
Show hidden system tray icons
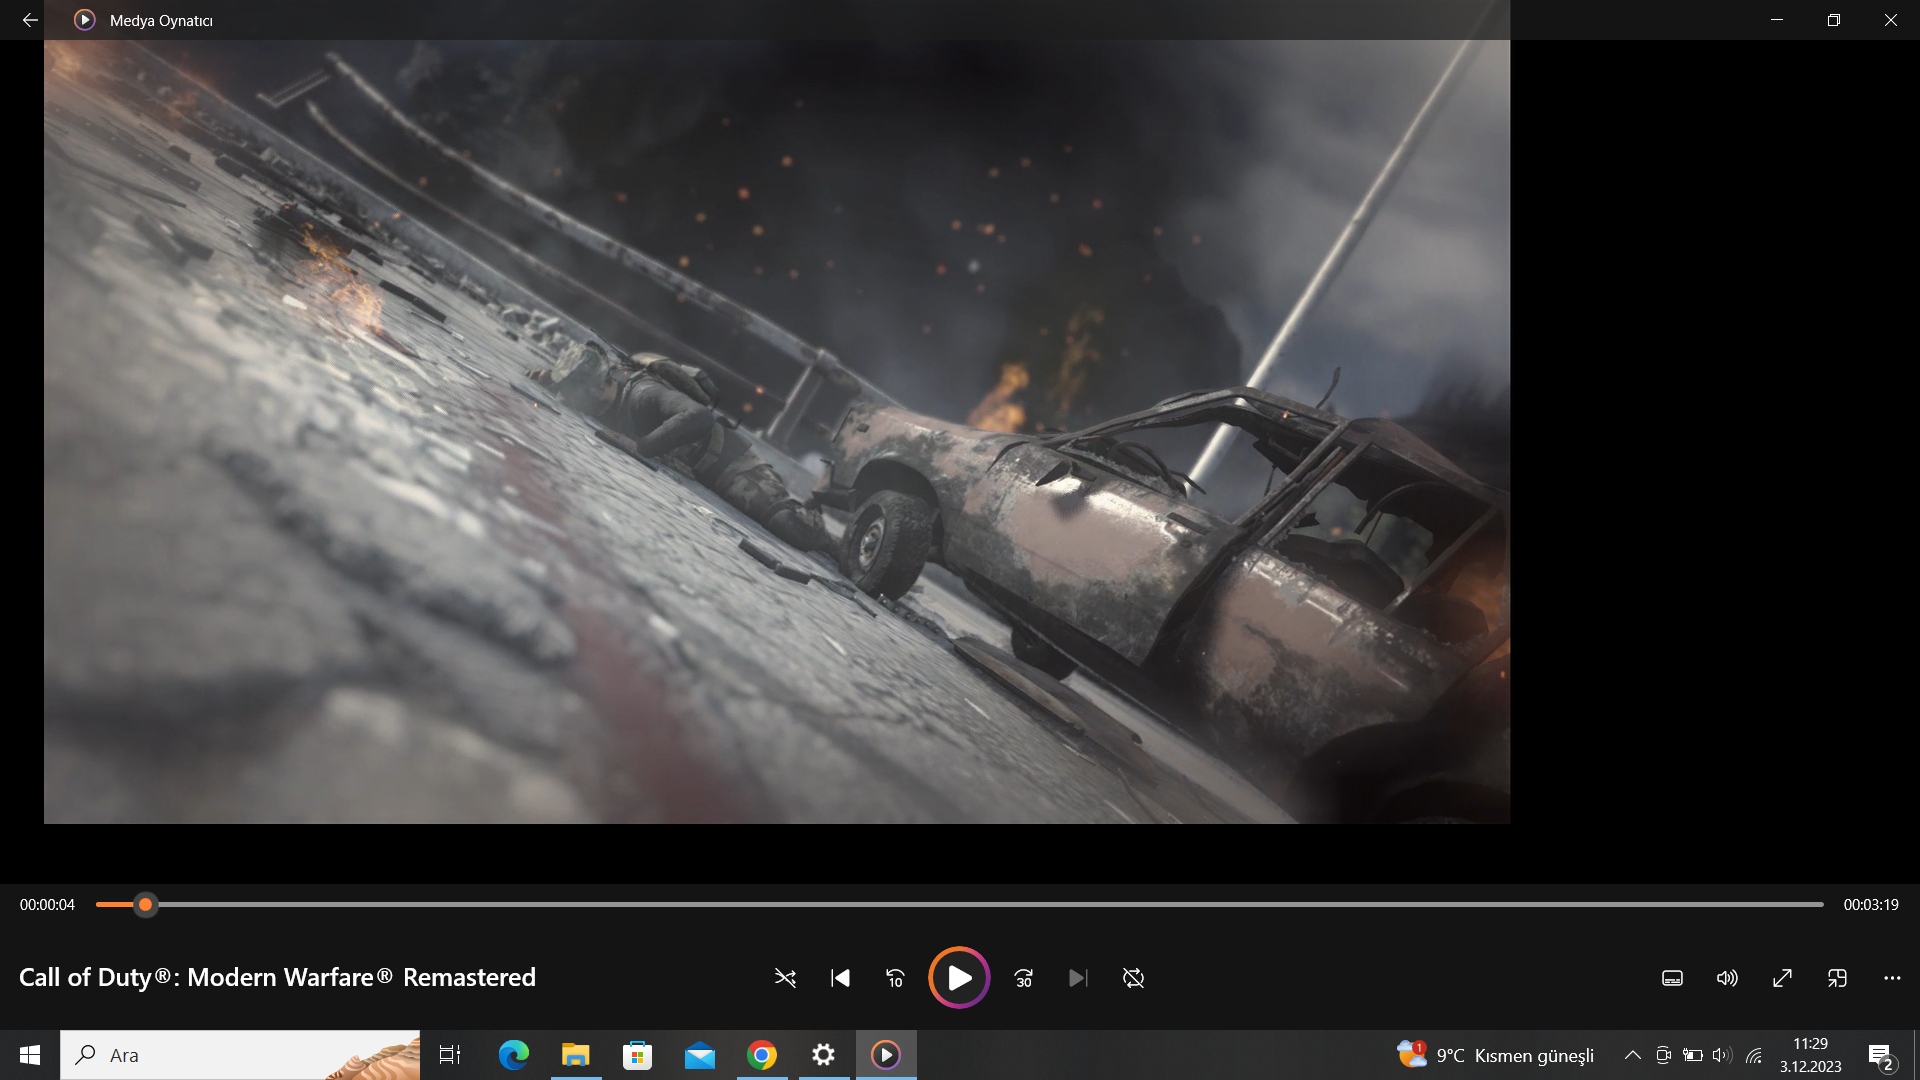(x=1632, y=1055)
